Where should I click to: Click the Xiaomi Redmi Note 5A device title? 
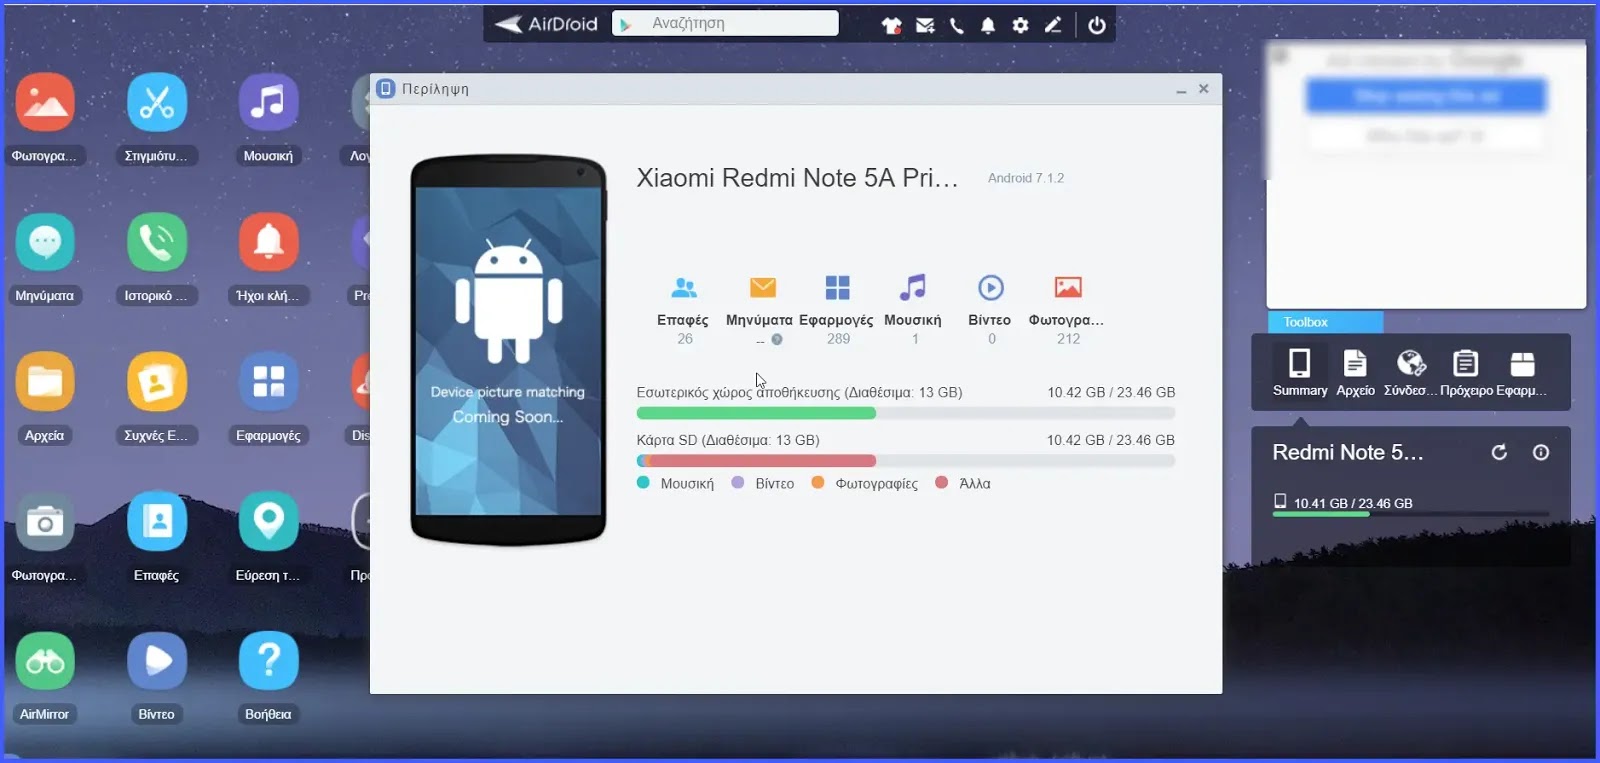797,178
